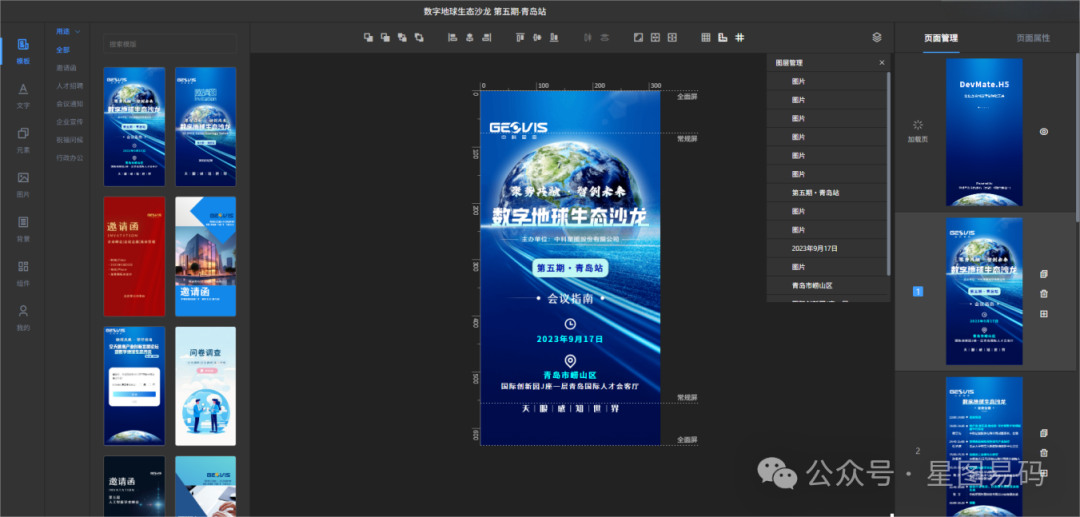
Task: Align selection to the left edge
Action: coord(453,37)
